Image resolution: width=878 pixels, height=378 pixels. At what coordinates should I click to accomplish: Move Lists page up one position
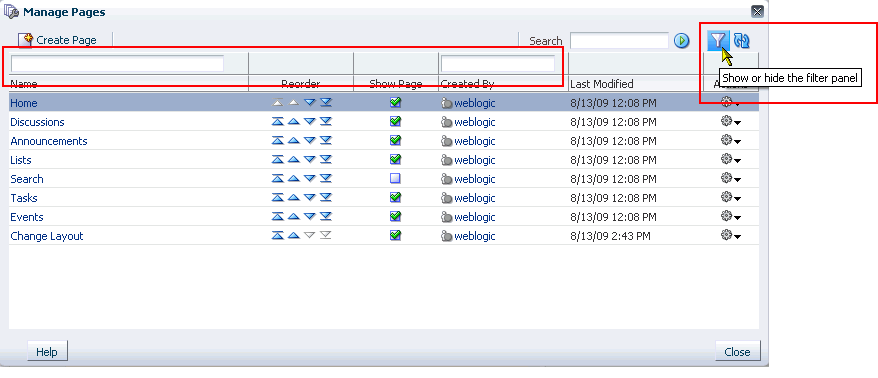(x=293, y=160)
